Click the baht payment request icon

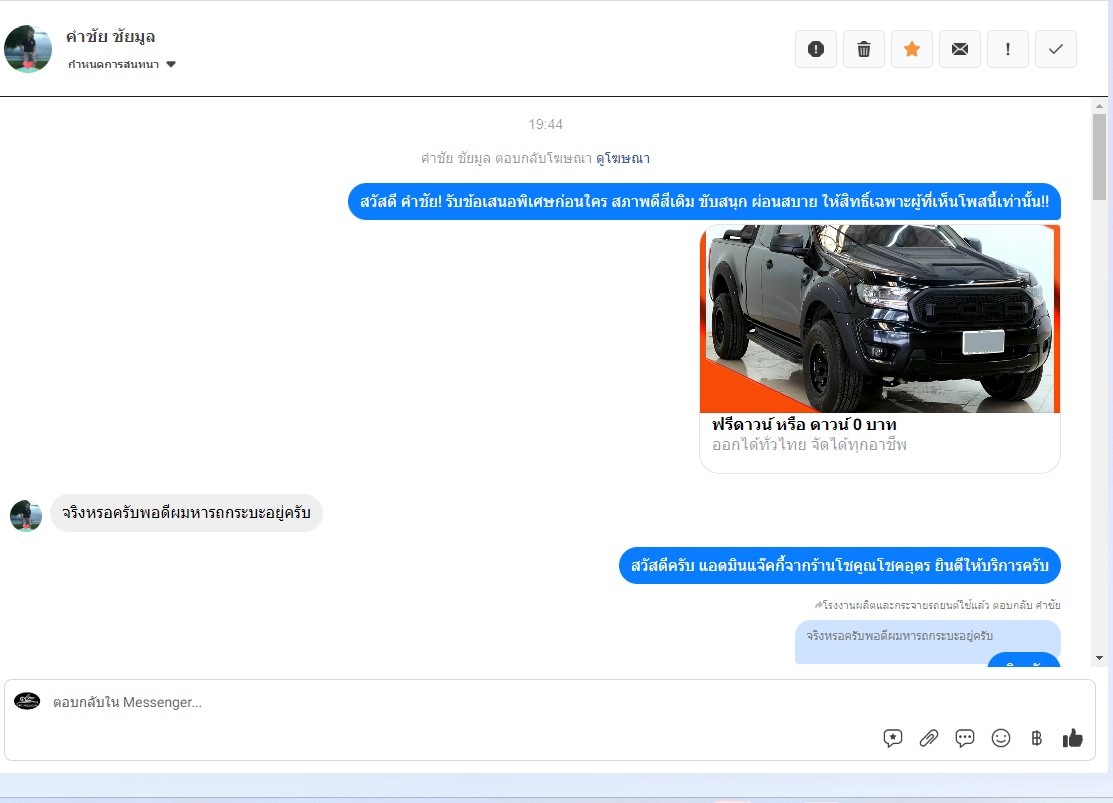pyautogui.click(x=1036, y=738)
